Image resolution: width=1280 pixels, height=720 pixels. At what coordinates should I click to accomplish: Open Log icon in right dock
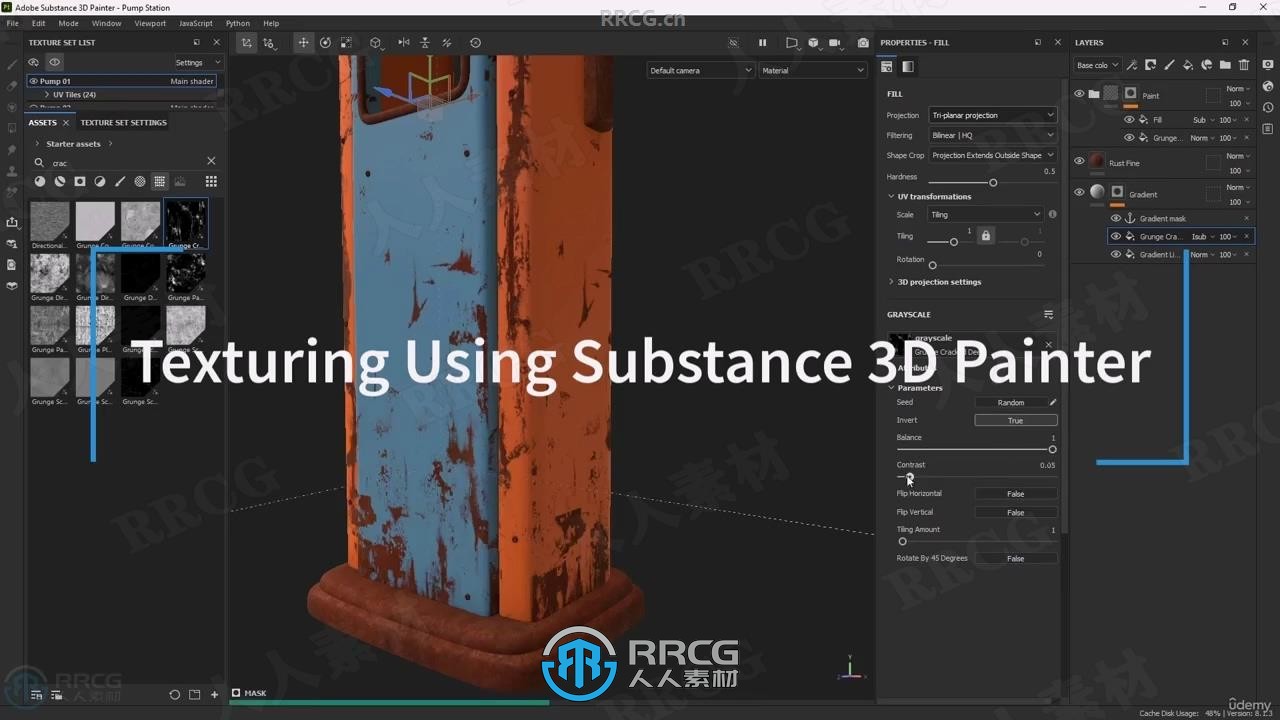(1268, 131)
